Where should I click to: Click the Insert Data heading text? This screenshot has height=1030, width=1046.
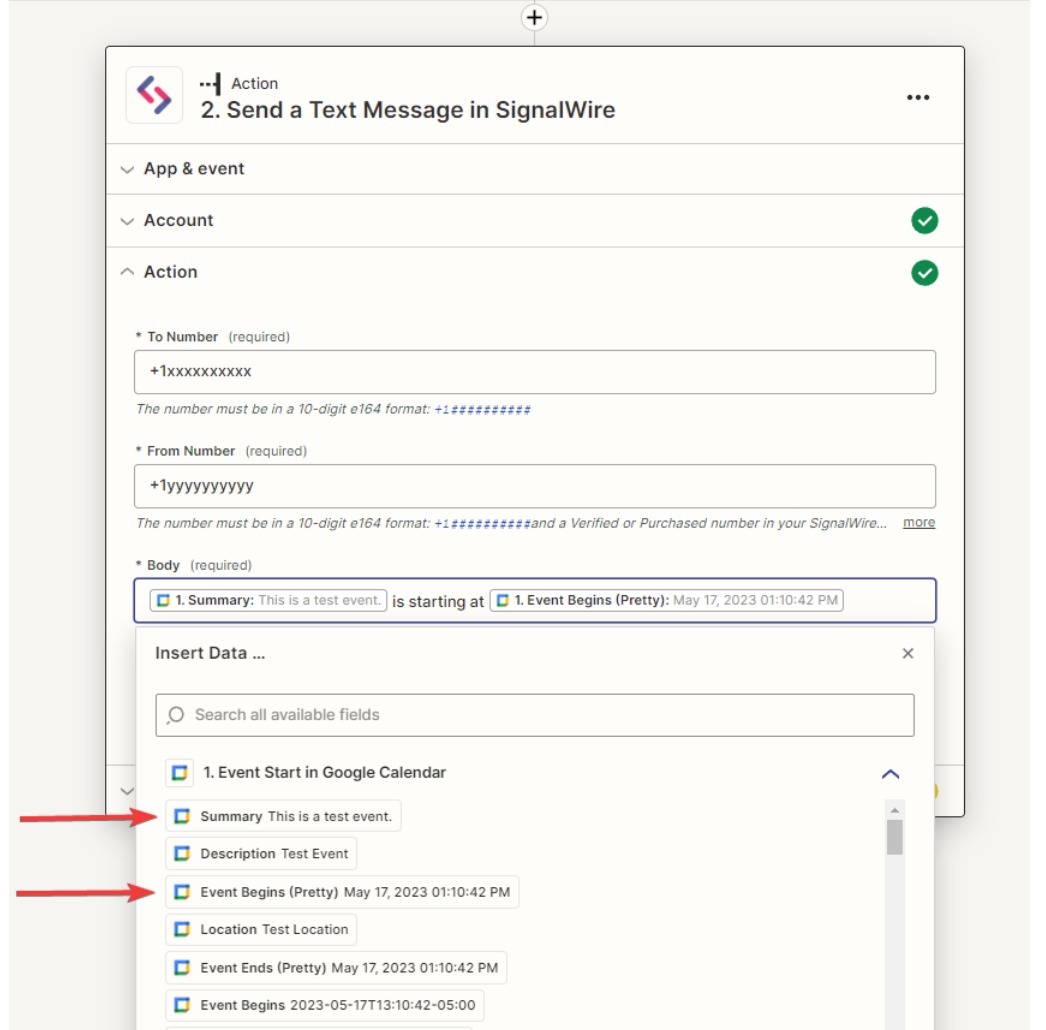210,653
